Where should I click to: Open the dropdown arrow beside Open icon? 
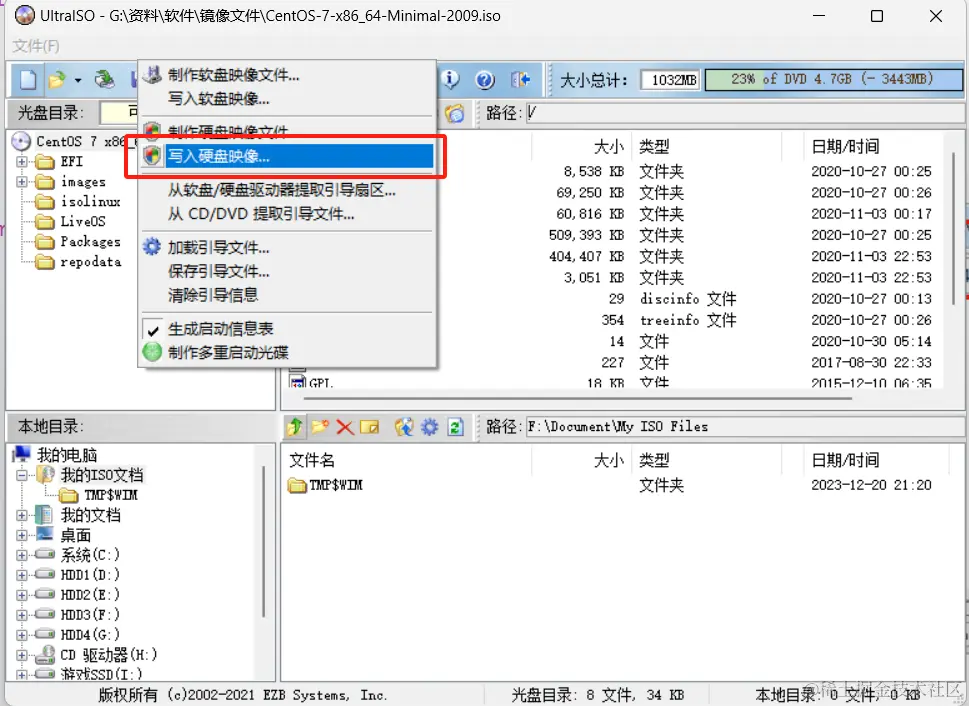pyautogui.click(x=78, y=80)
